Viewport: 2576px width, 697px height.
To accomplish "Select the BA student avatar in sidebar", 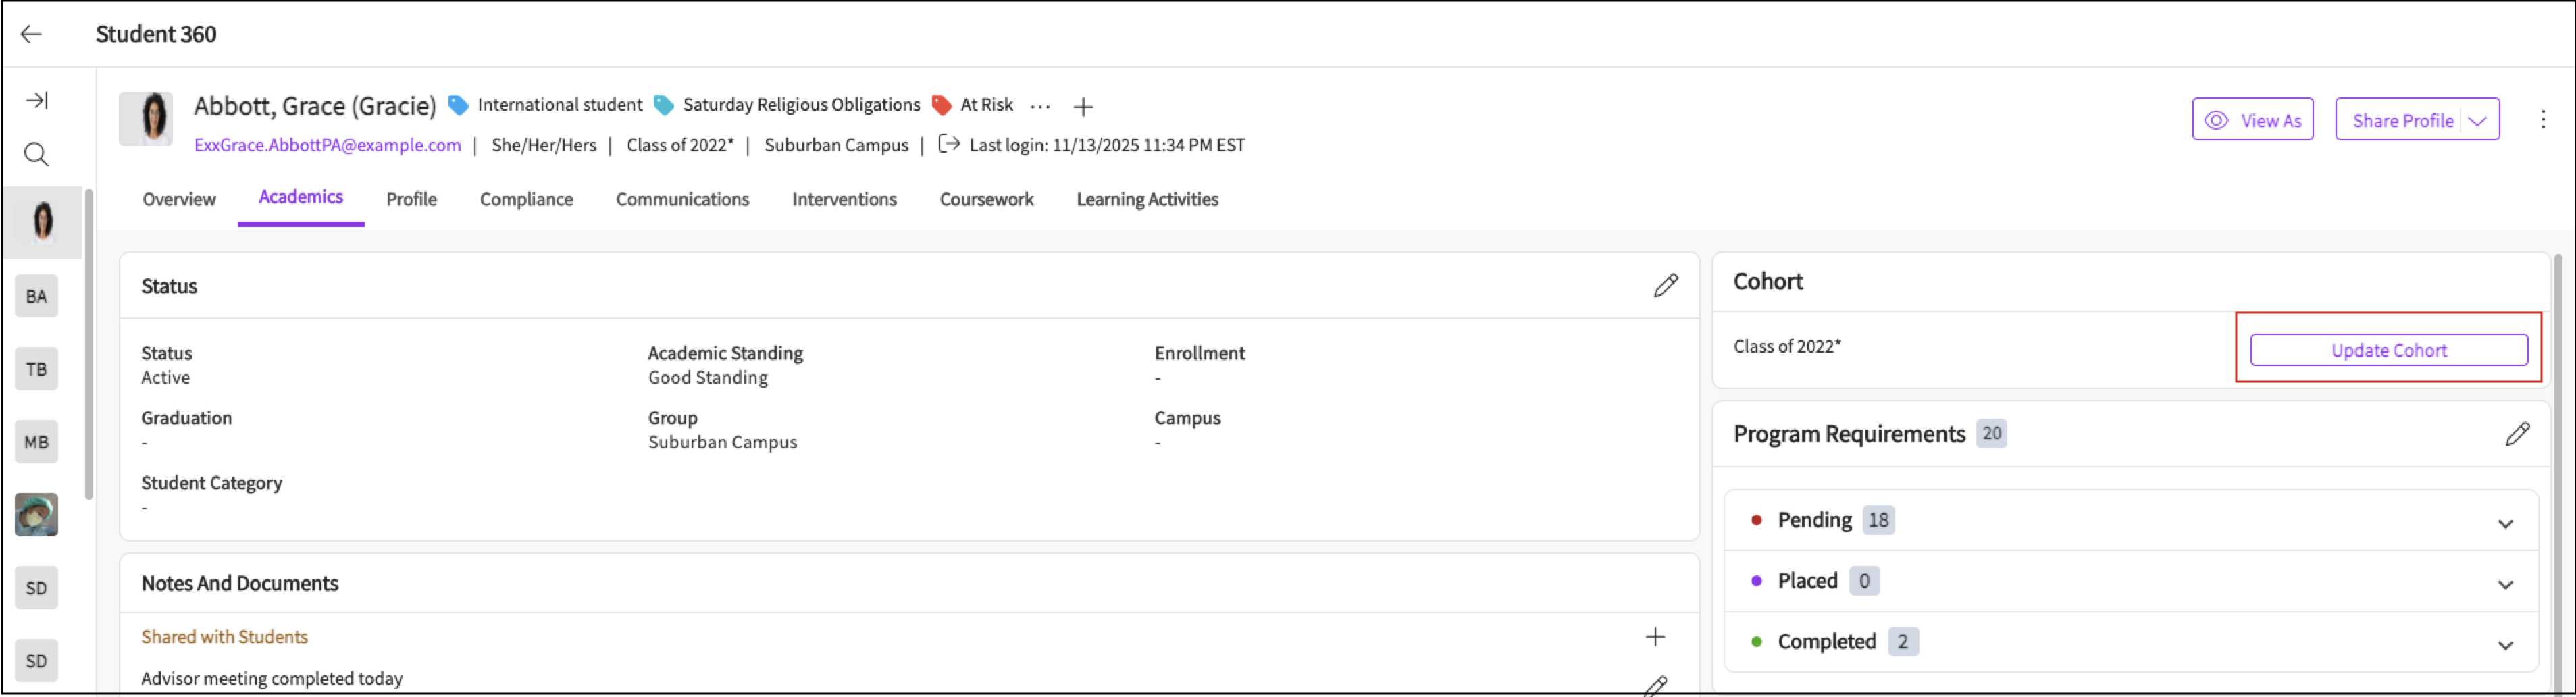I will point(37,296).
